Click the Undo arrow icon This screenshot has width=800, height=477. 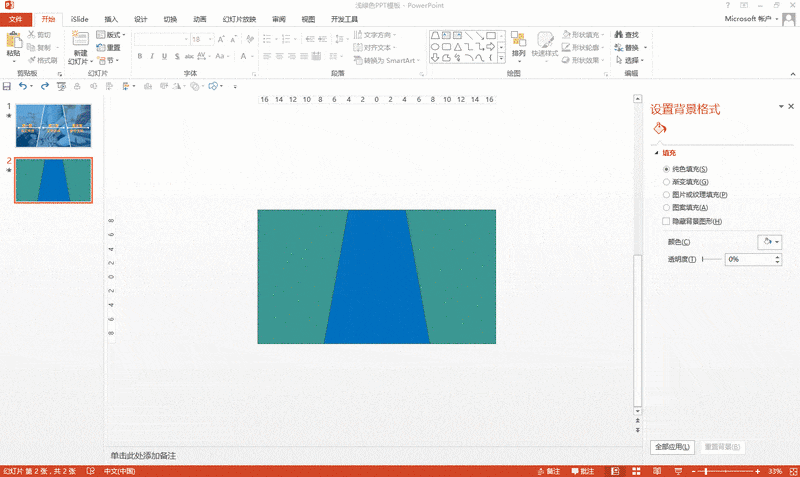[24, 86]
